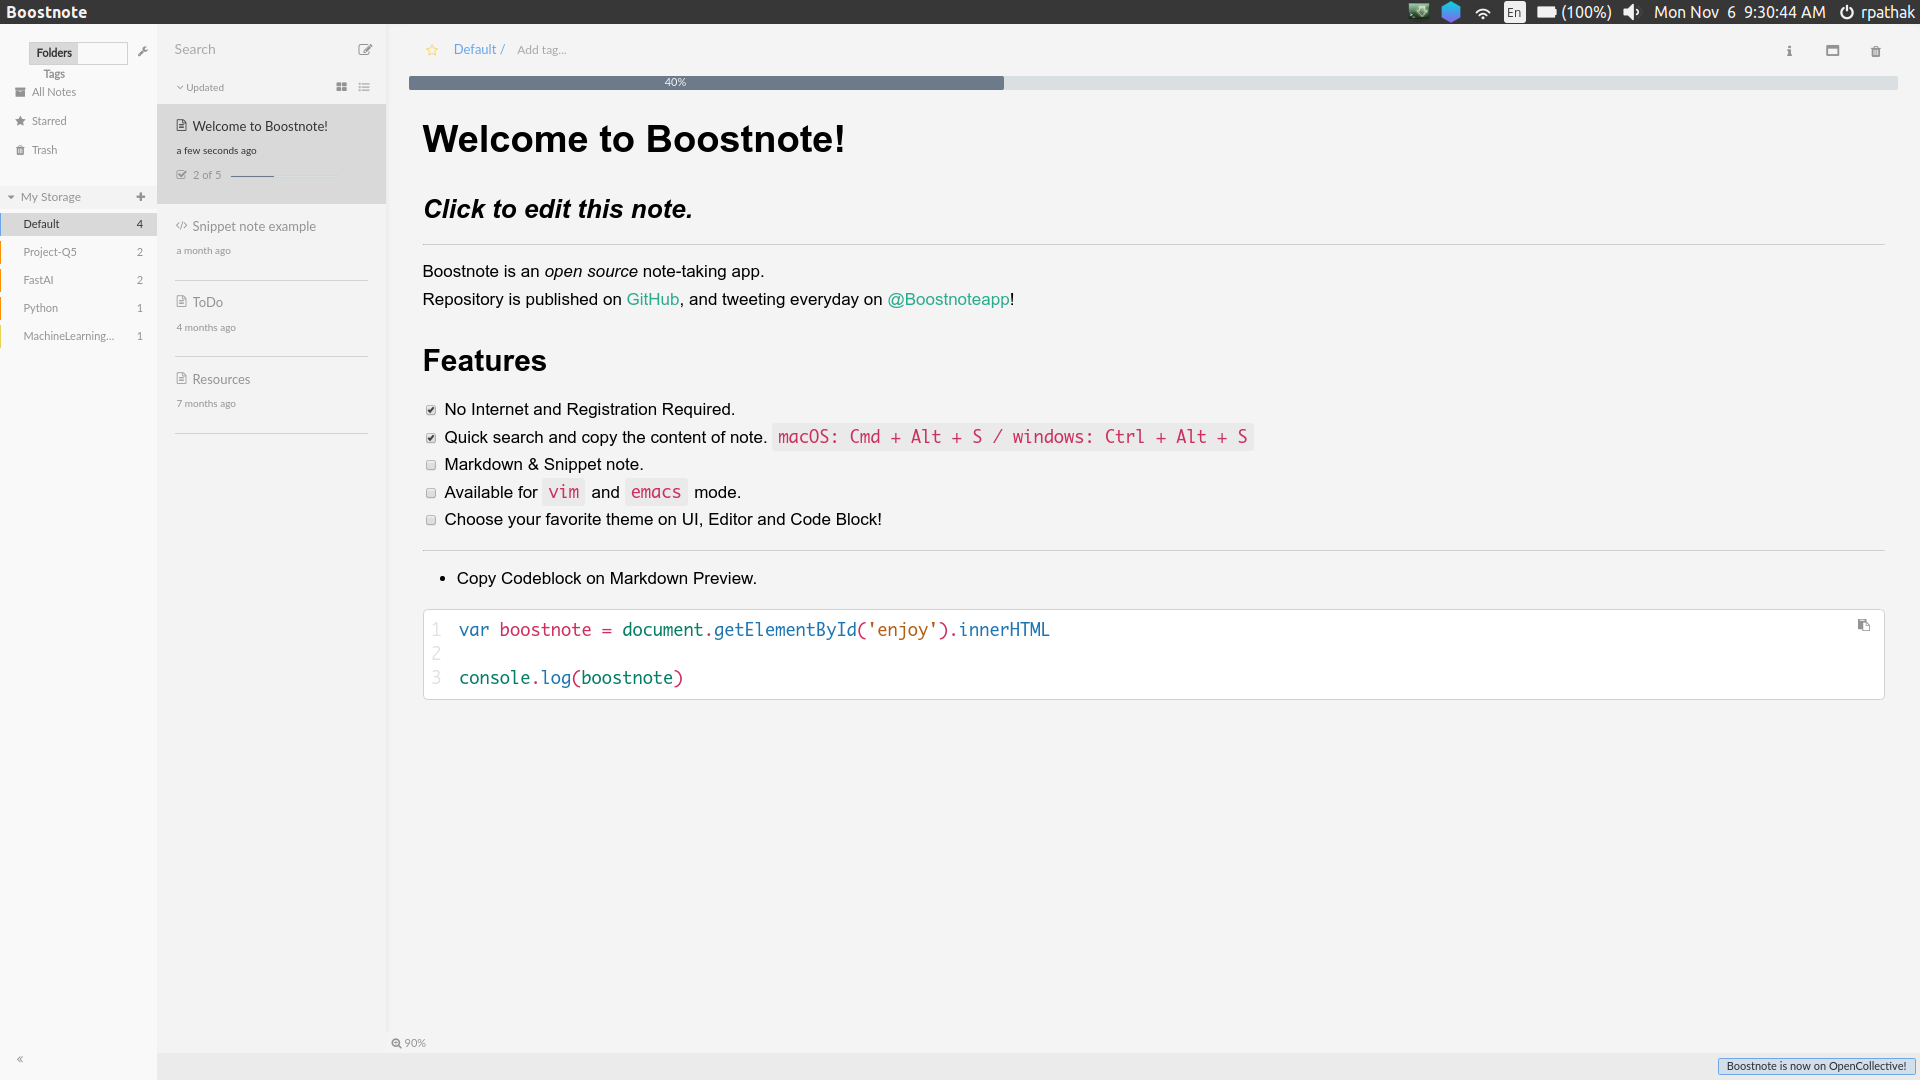
Task: Star the Welcome to Boostnote note
Action: [431, 49]
